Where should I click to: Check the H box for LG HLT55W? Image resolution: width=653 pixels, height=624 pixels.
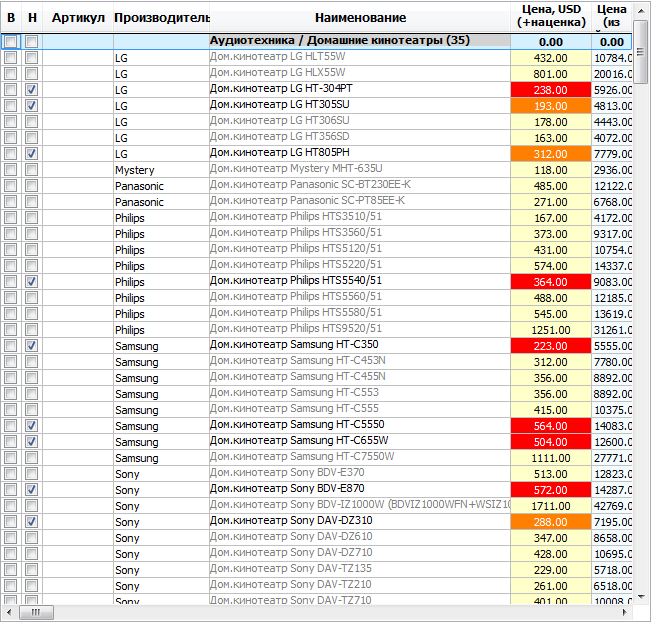coord(32,57)
